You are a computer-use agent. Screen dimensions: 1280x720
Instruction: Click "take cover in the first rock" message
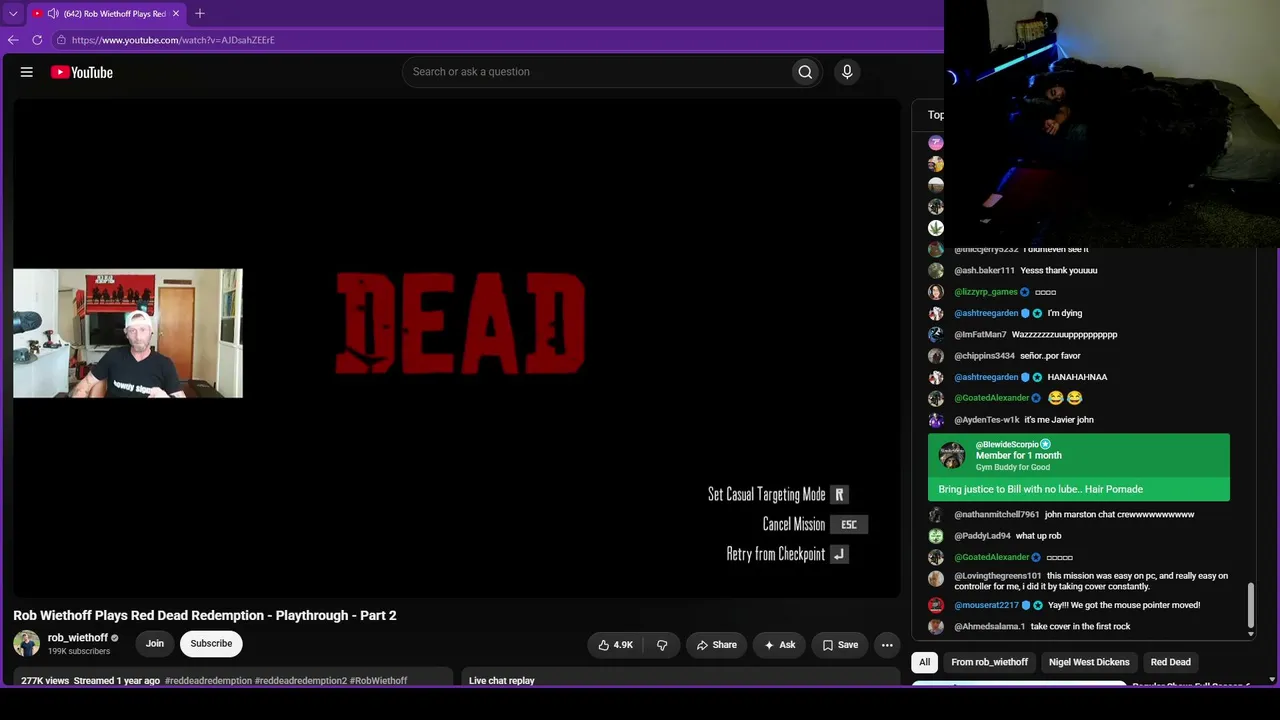pyautogui.click(x=1080, y=627)
